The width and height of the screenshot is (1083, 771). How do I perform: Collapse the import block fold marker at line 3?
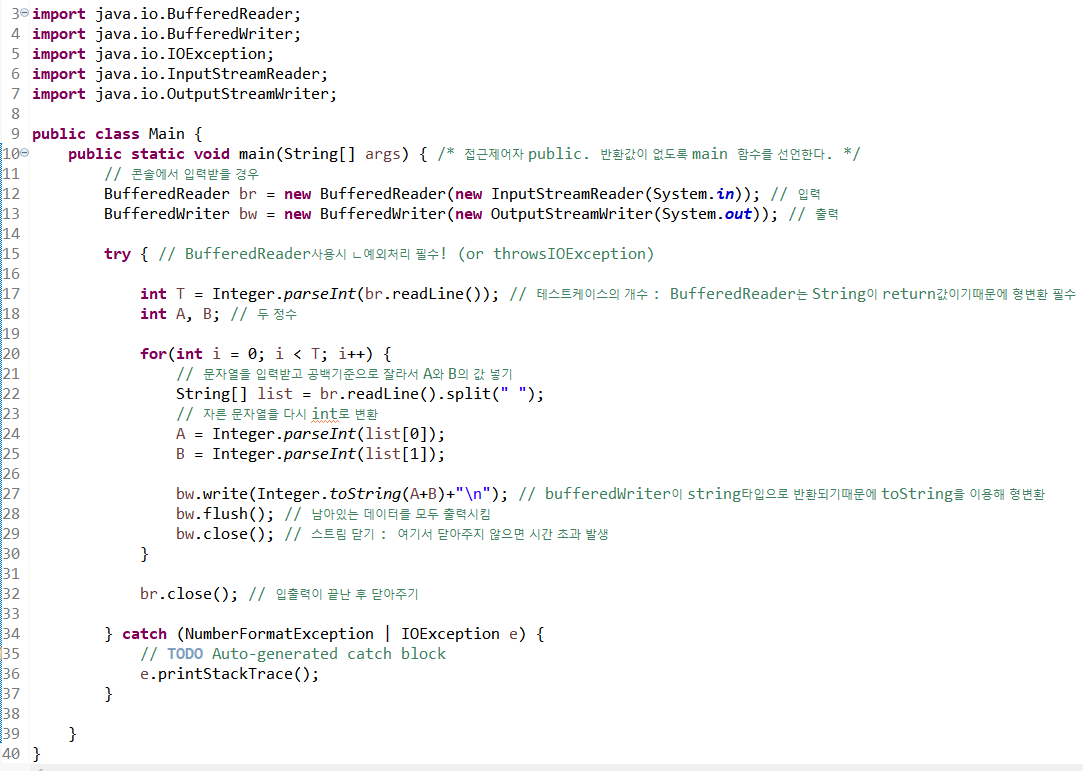pos(25,13)
